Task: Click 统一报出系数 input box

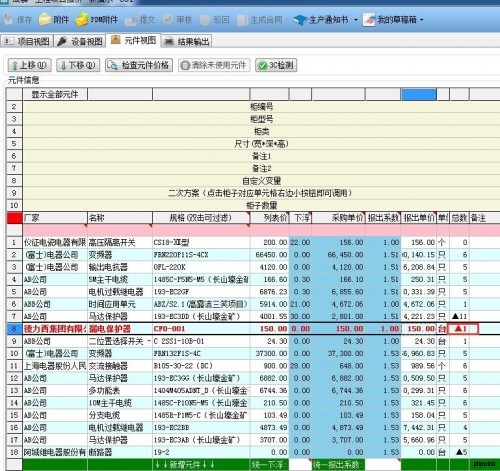Action: pyautogui.click(x=383, y=464)
